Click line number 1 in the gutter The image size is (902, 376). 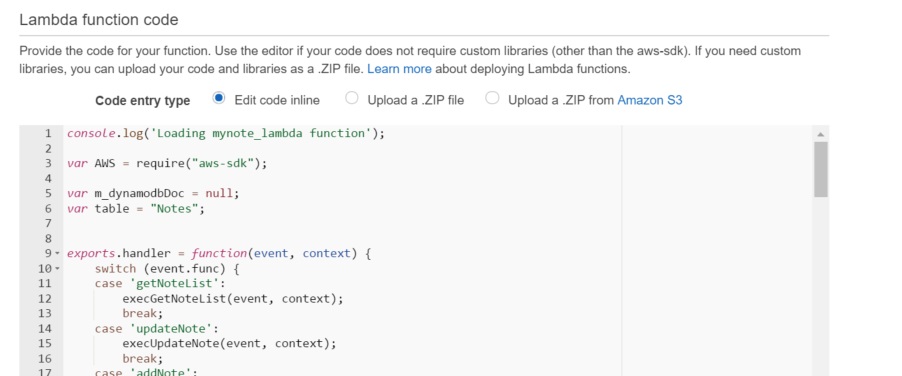(x=48, y=133)
